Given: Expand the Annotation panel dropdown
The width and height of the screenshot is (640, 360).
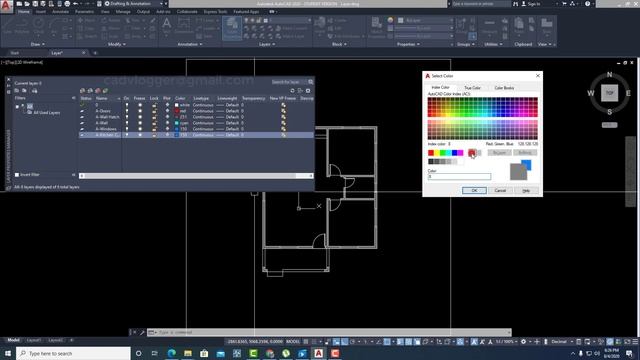Looking at the screenshot, I should point(189,44).
